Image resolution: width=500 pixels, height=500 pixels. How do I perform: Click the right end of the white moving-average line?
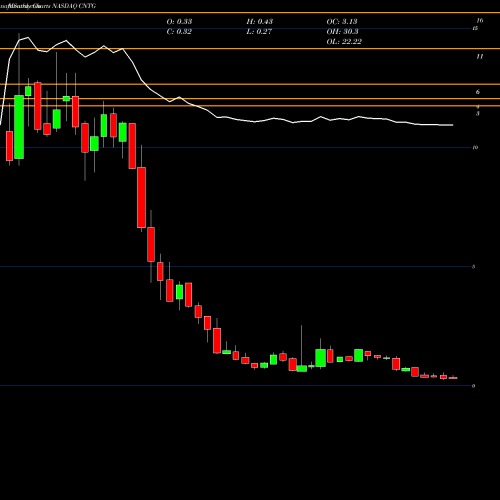(x=452, y=125)
